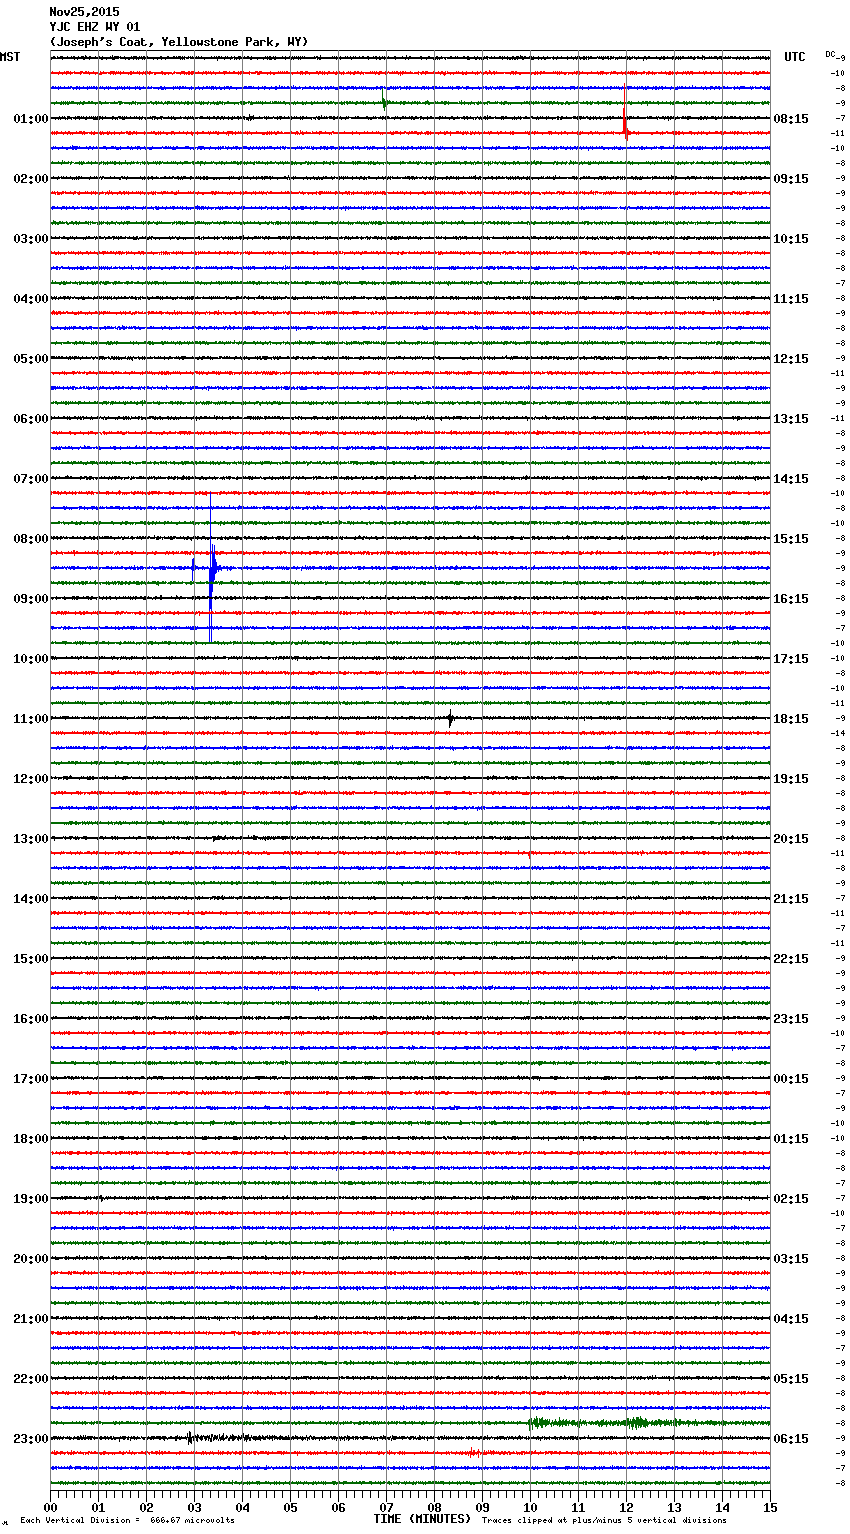Click the 04:15 UTC row label
The width and height of the screenshot is (850, 1534).
[791, 1319]
